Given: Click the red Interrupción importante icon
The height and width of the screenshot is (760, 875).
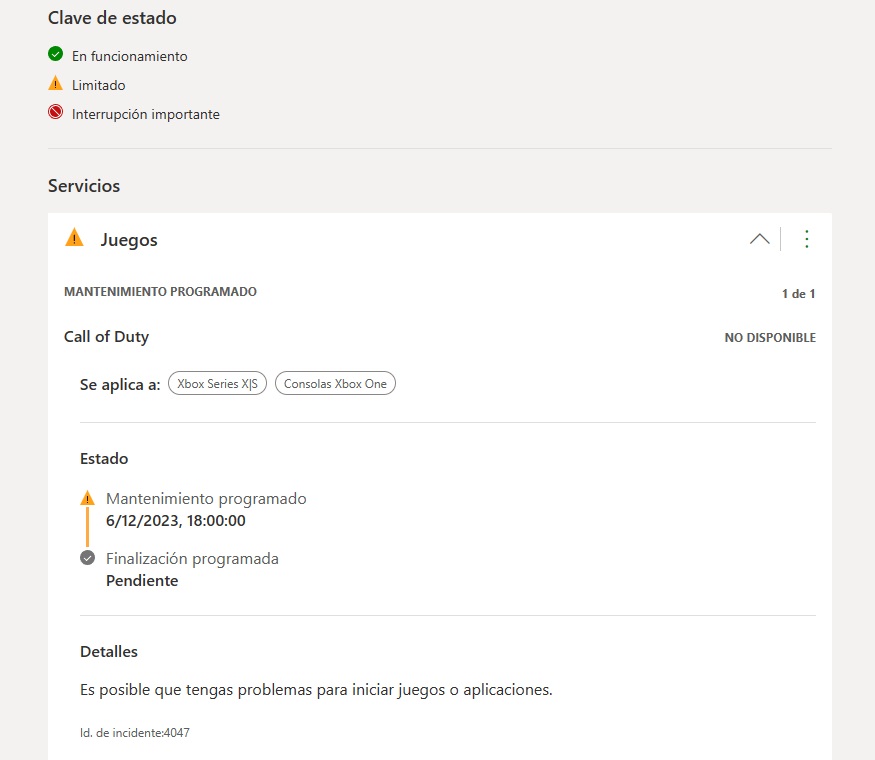Looking at the screenshot, I should [x=55, y=113].
